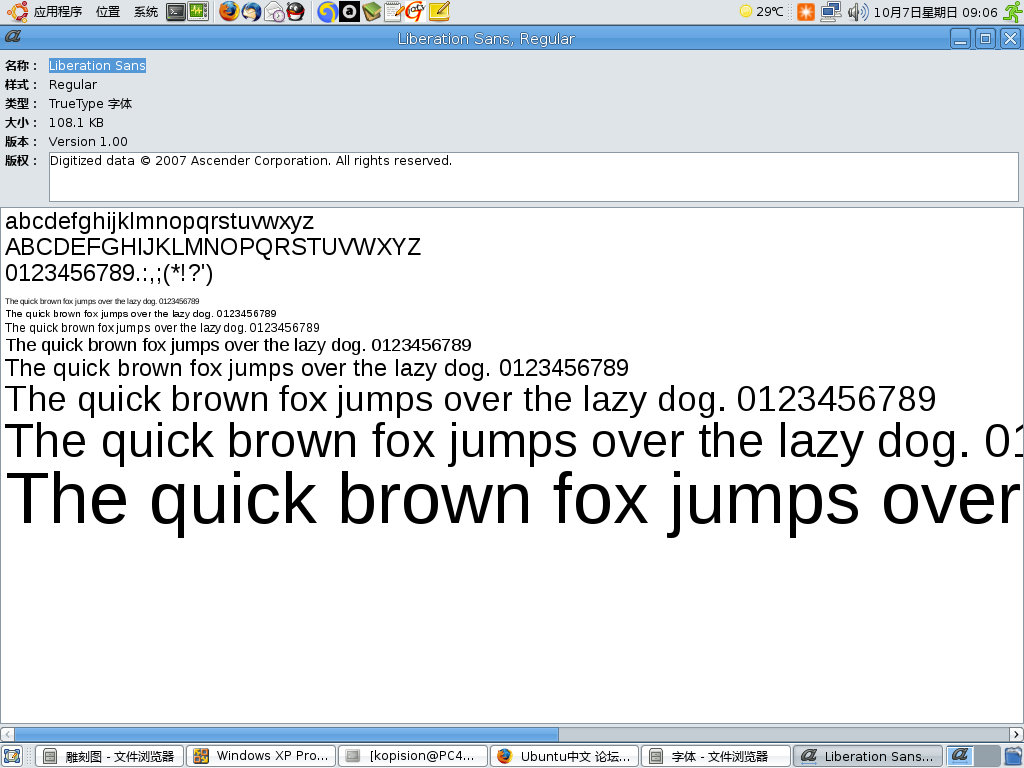Image resolution: width=1024 pixels, height=768 pixels.
Task: Switch to the kopision@PC4 terminal window
Action: point(413,756)
